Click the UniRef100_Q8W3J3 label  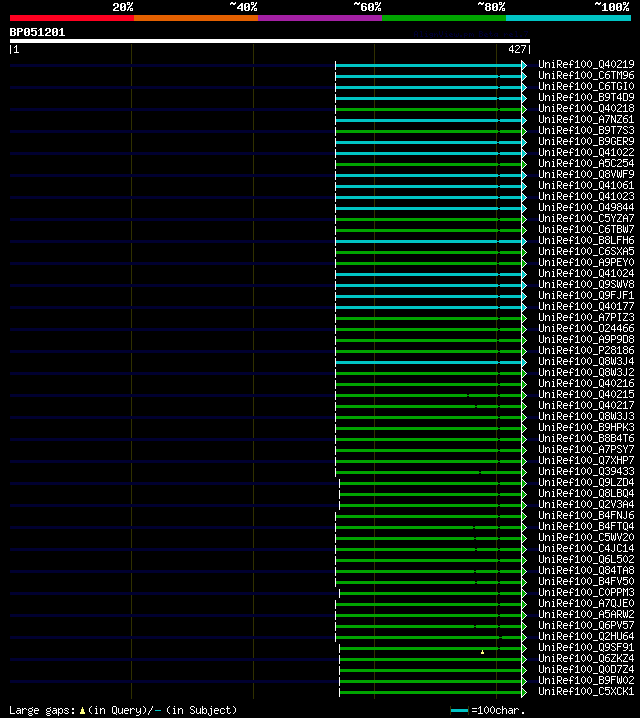[586, 416]
